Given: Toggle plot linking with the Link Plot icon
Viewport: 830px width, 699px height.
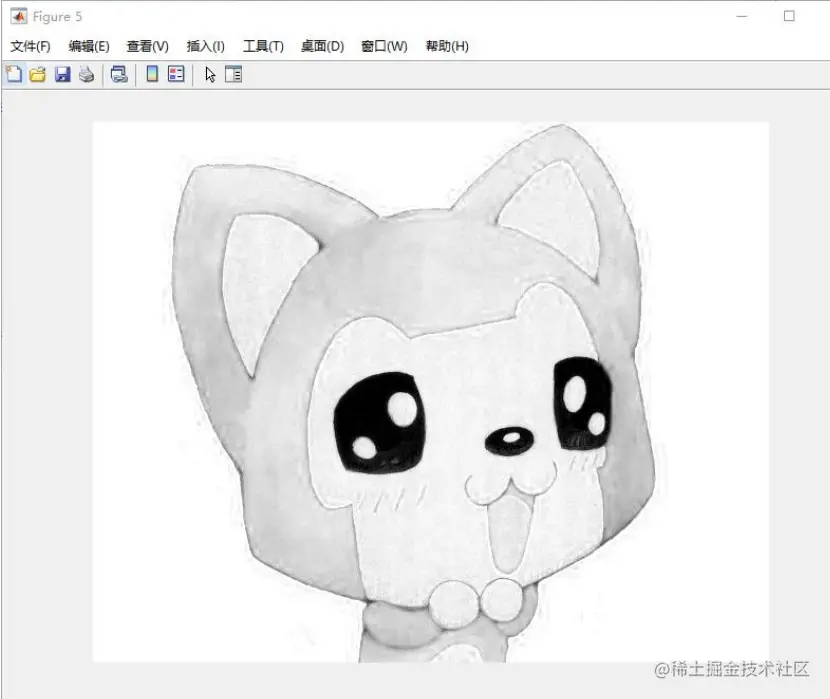Looking at the screenshot, I should (118, 73).
